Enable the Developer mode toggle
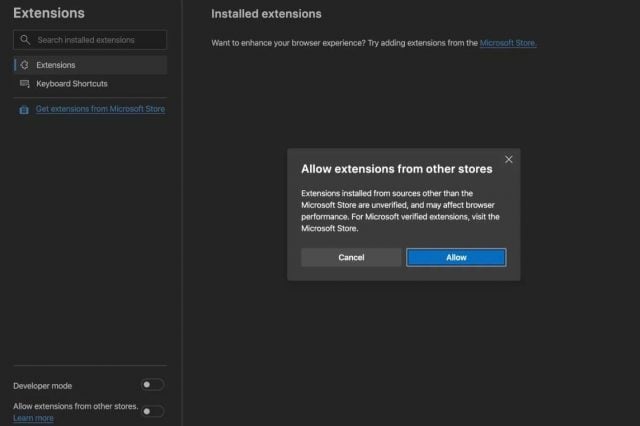 [x=152, y=384]
